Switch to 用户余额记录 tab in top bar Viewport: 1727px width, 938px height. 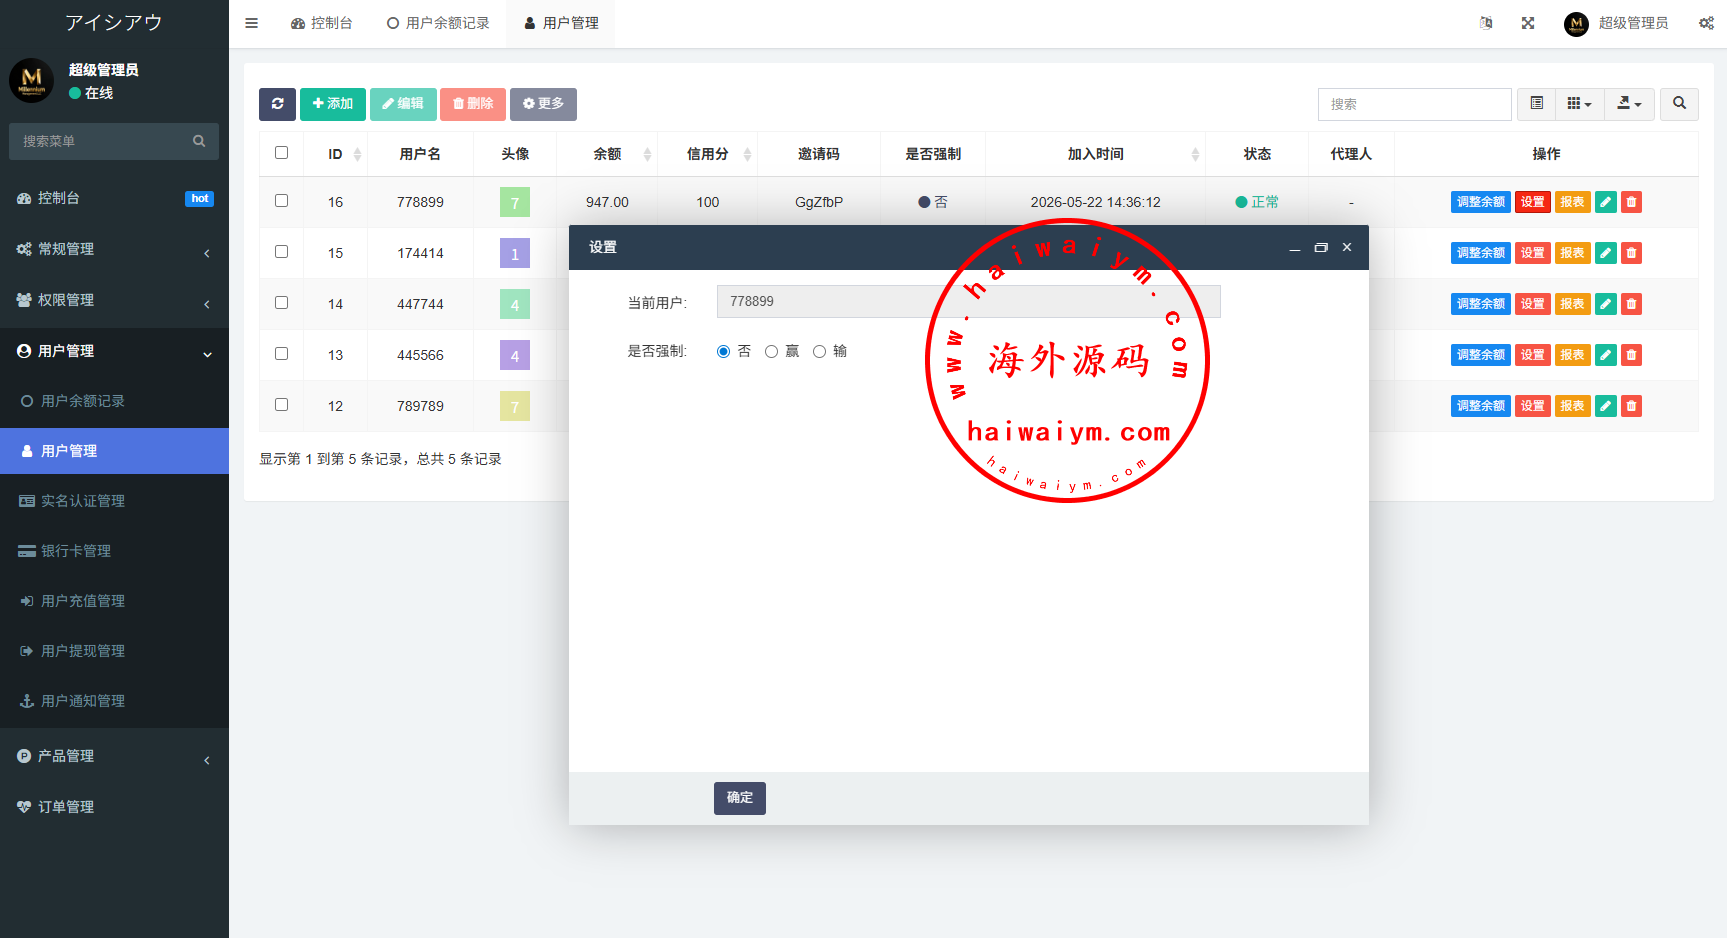[438, 23]
